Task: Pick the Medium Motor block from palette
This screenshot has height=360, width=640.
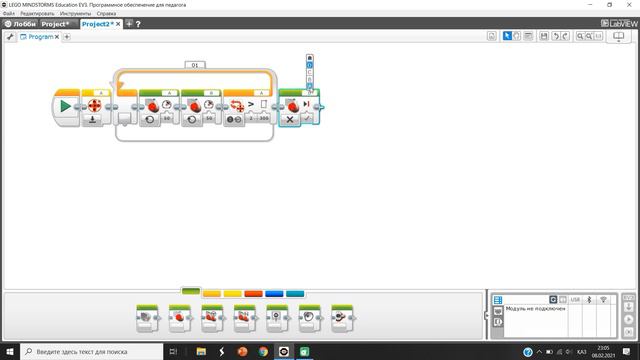Action: tap(147, 318)
